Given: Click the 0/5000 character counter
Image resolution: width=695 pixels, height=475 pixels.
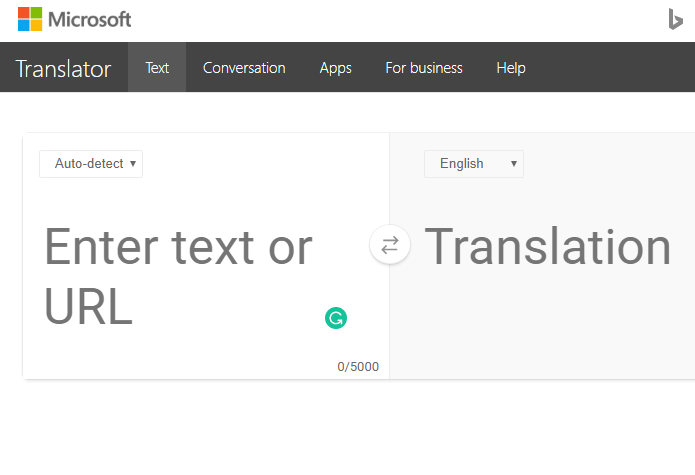Looking at the screenshot, I should 358,367.
